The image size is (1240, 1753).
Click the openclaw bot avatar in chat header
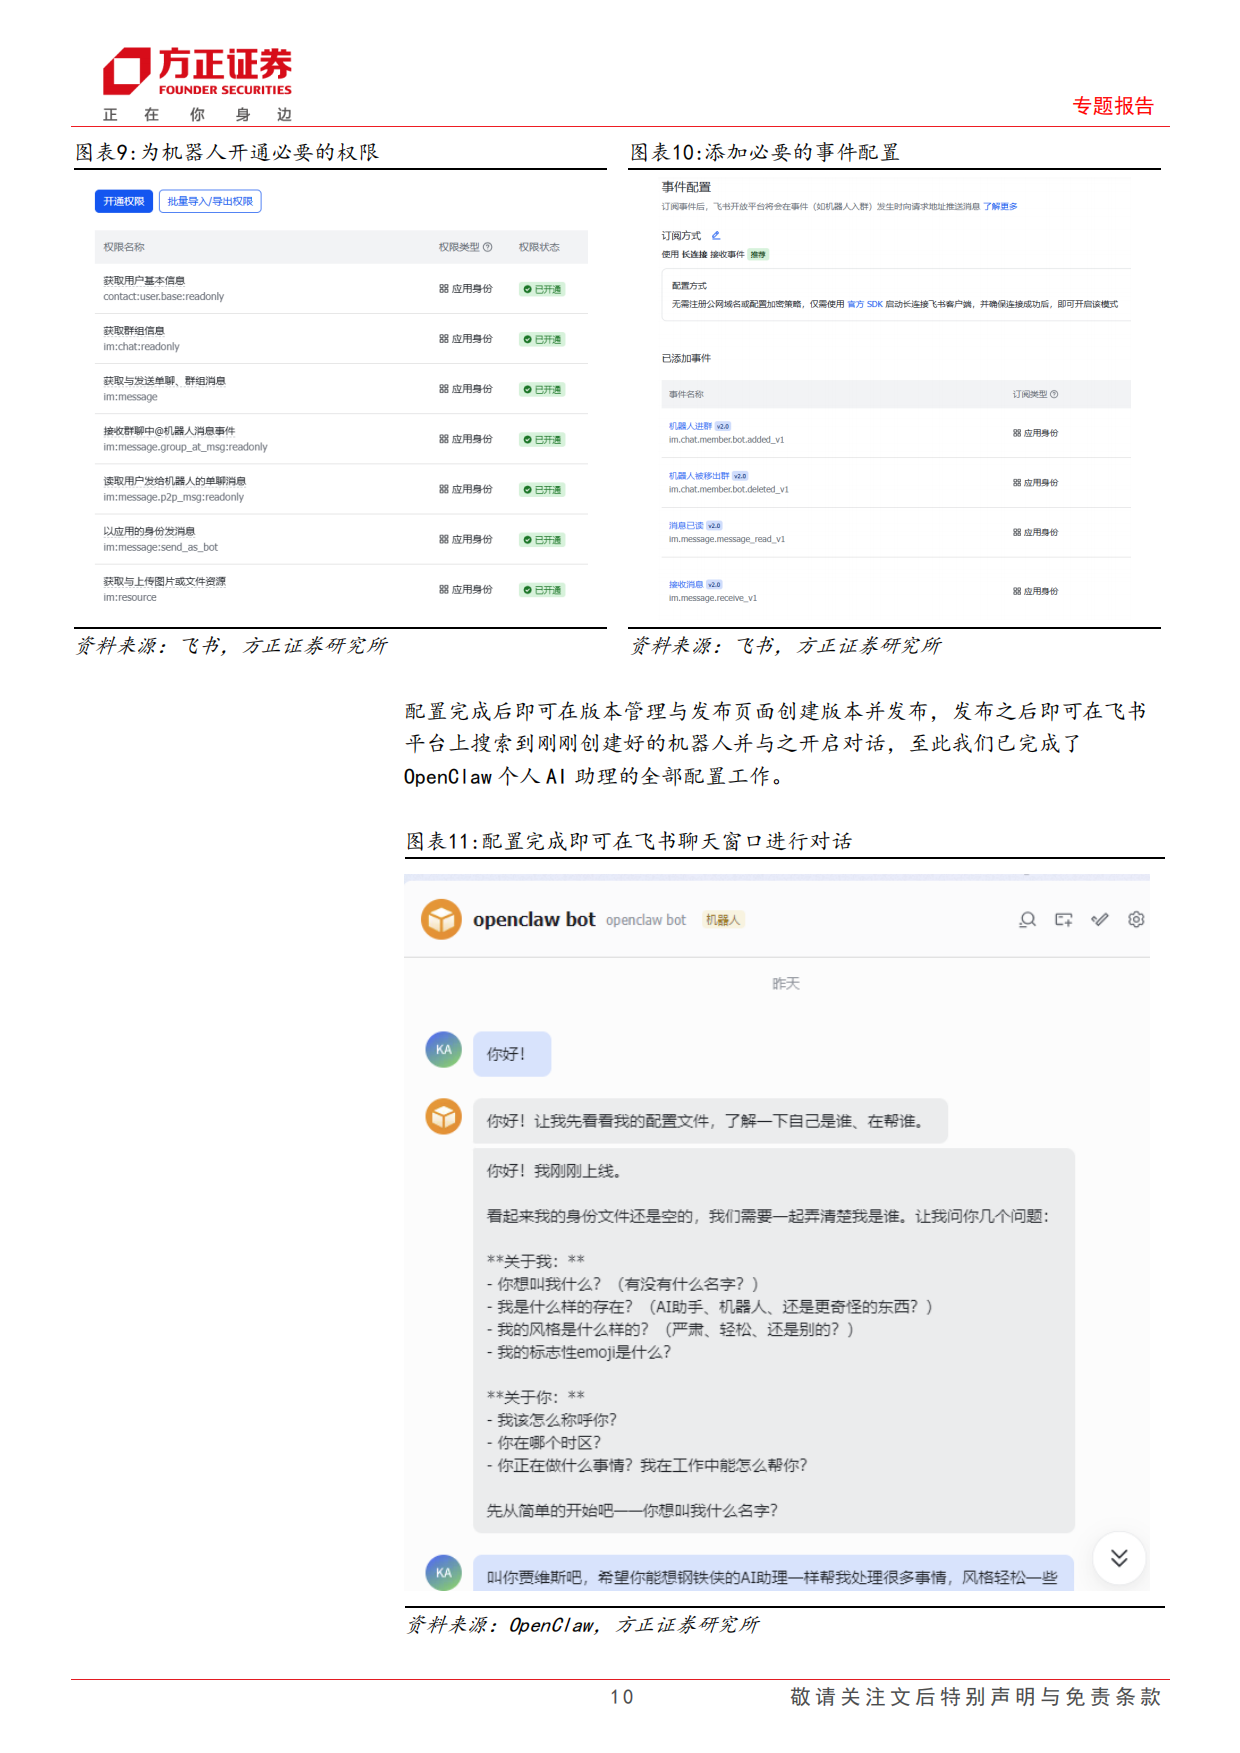point(441,919)
